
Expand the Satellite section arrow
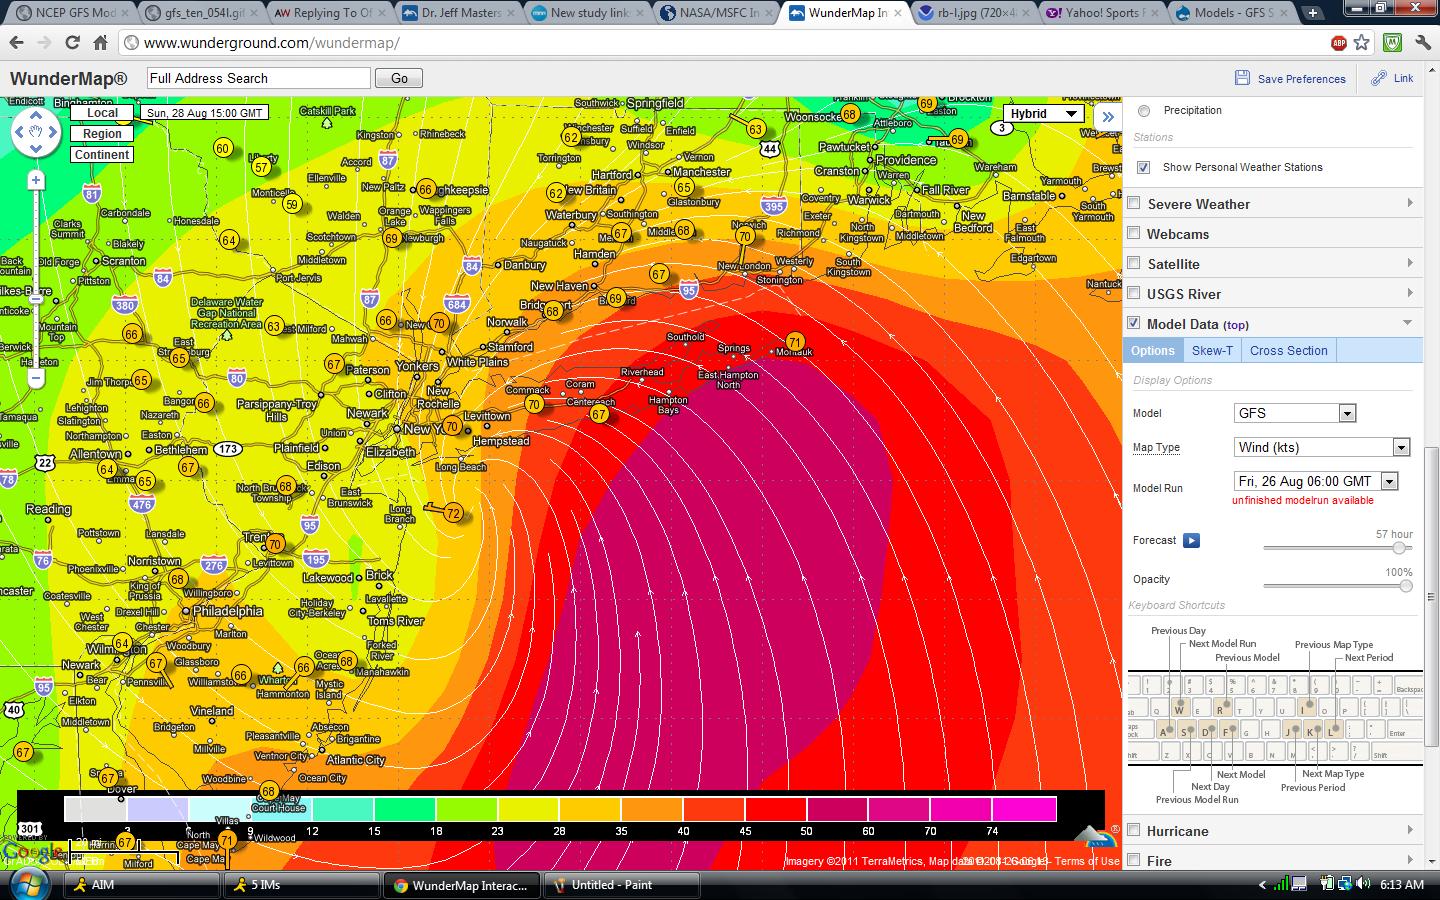(1410, 263)
